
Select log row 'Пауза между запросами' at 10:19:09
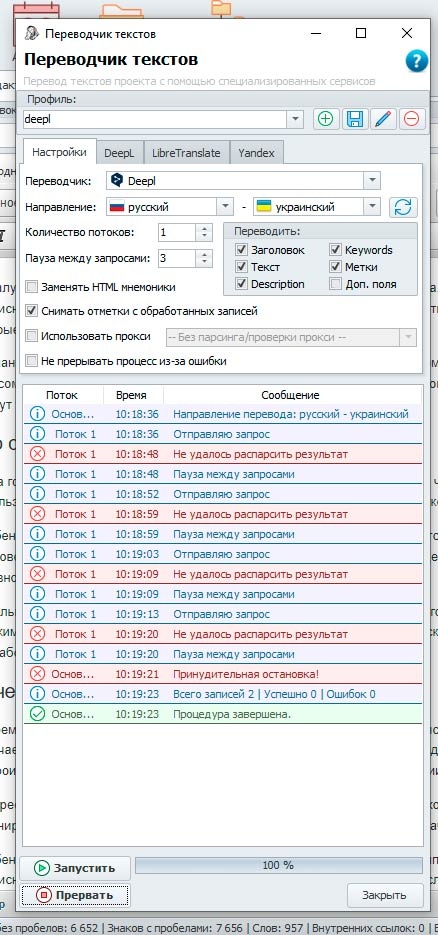coord(222,594)
